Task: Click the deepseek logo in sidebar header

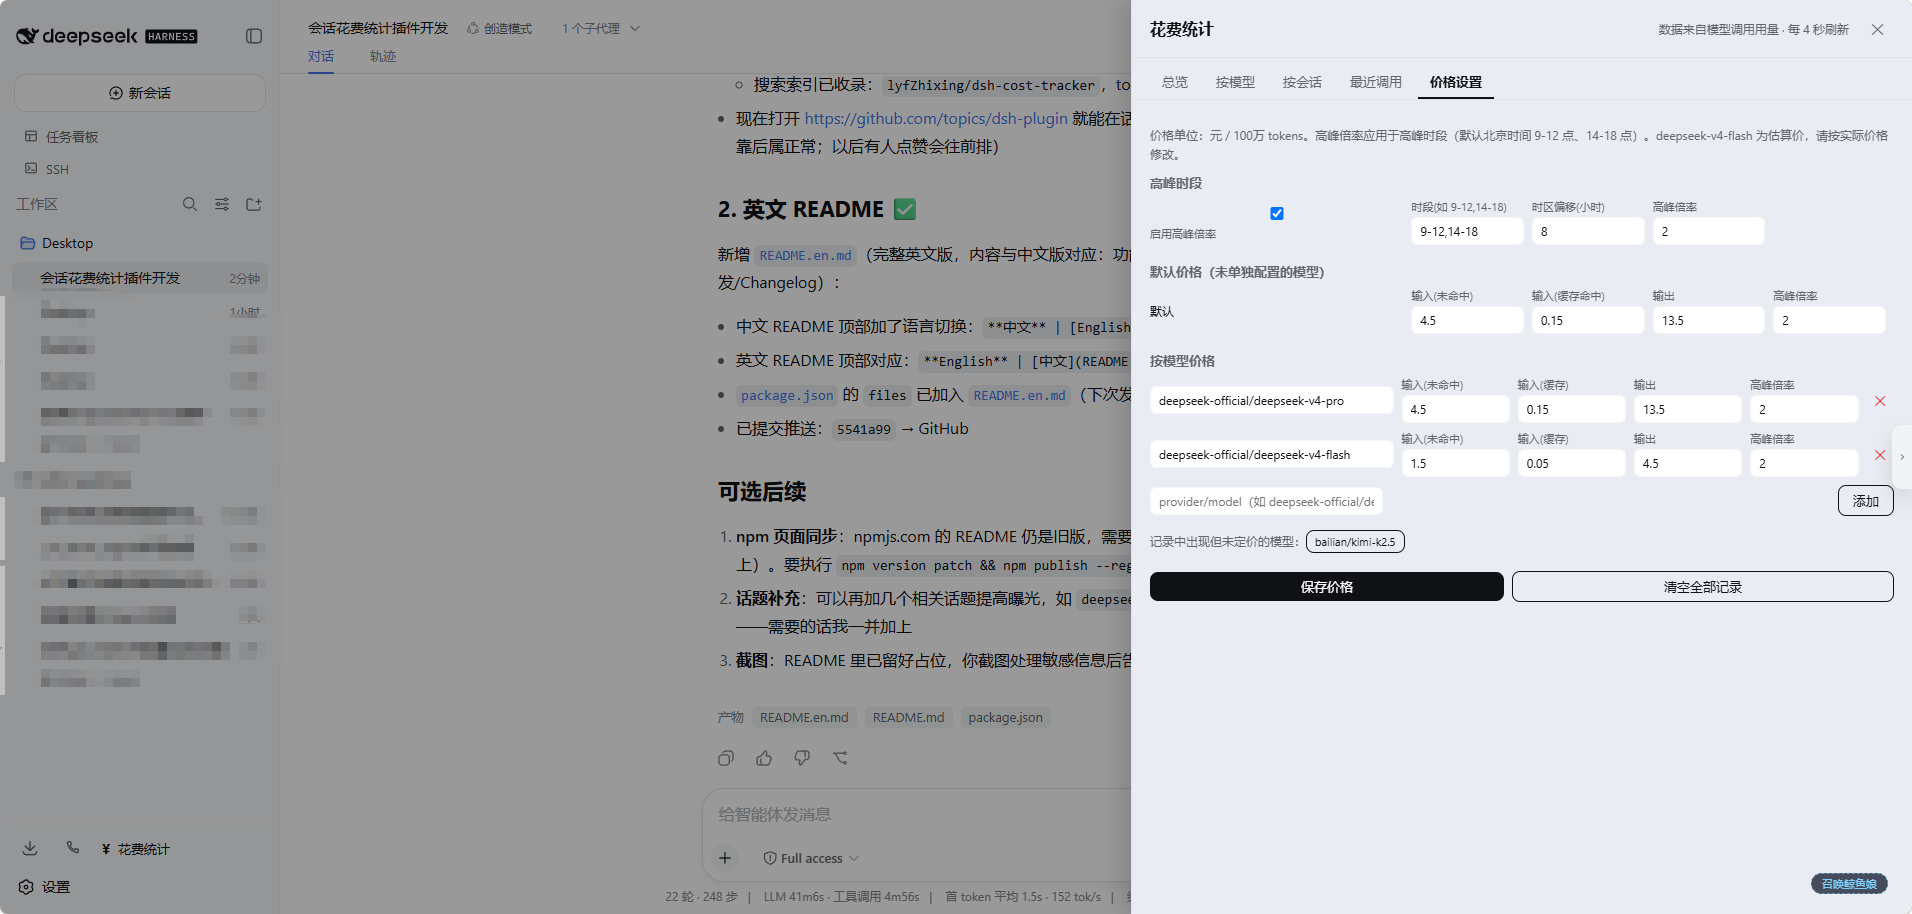Action: (107, 36)
